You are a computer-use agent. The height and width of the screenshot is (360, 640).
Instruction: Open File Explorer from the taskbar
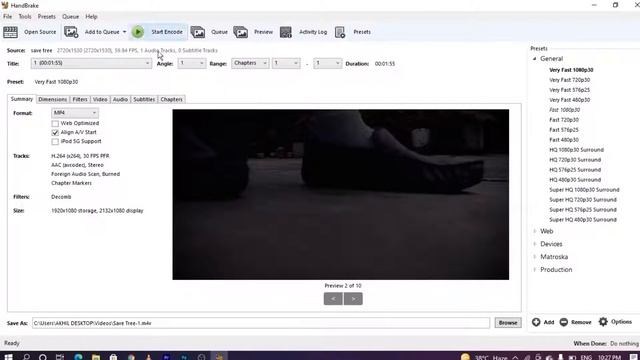[96, 357]
